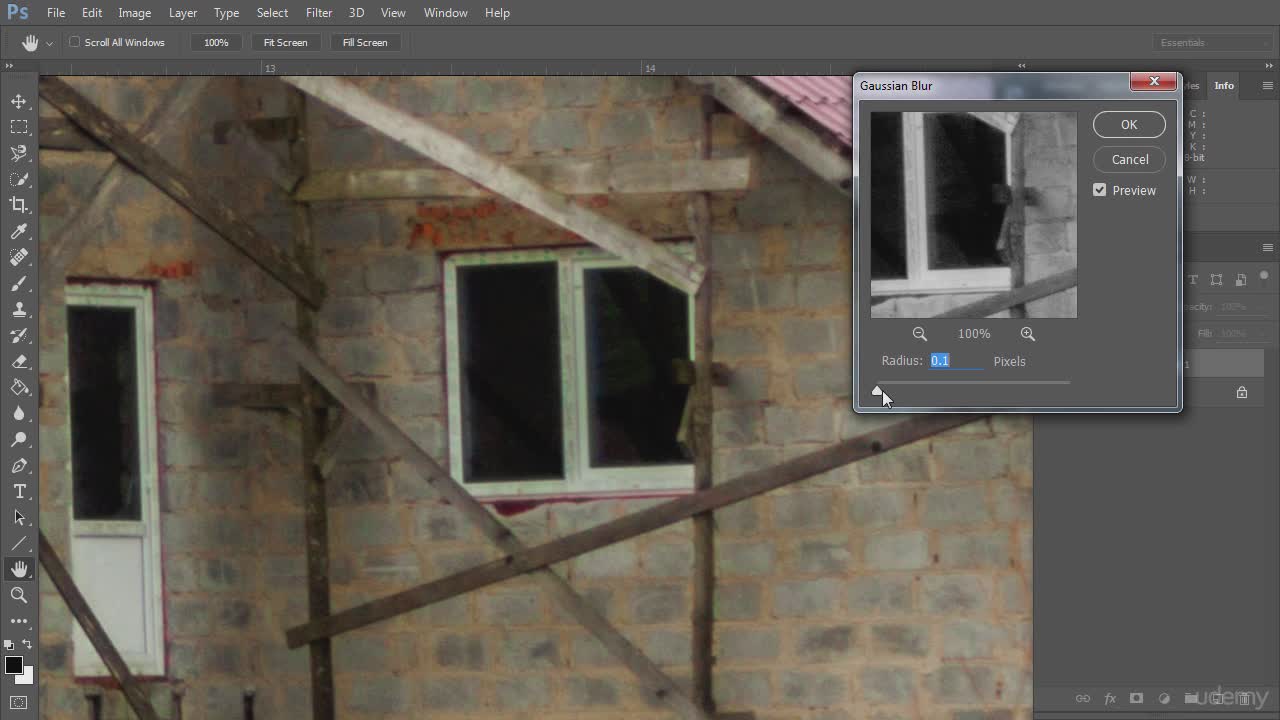Image resolution: width=1280 pixels, height=720 pixels.
Task: Select the Hand tool in the toolbox
Action: pos(19,569)
